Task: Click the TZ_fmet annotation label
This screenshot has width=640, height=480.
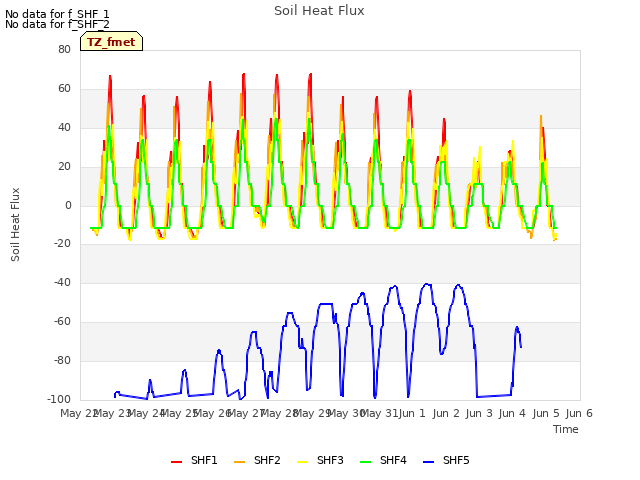Action: tap(111, 42)
